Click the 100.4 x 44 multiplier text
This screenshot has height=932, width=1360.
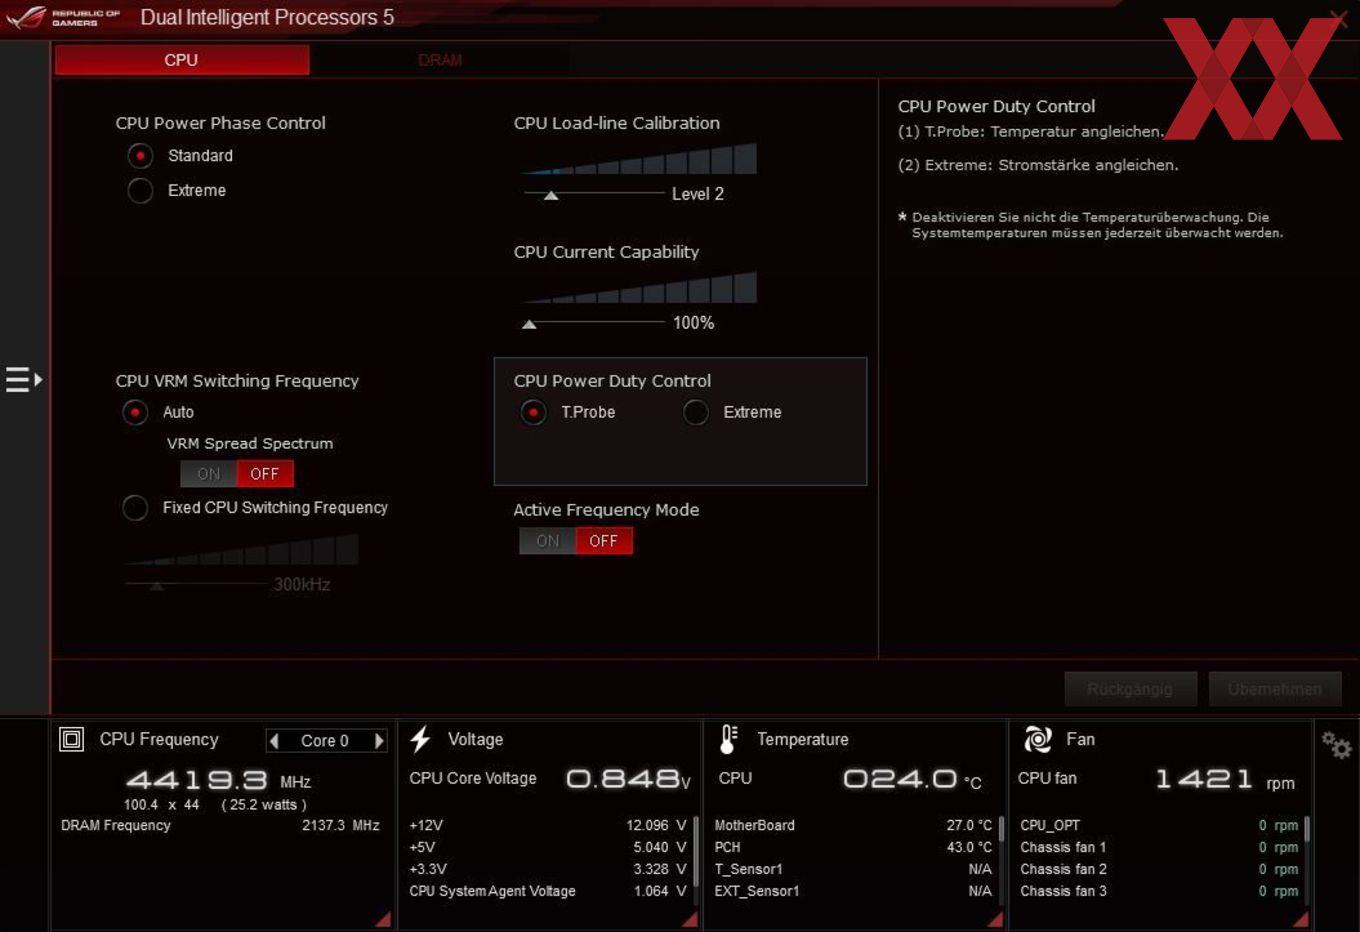[x=162, y=804]
